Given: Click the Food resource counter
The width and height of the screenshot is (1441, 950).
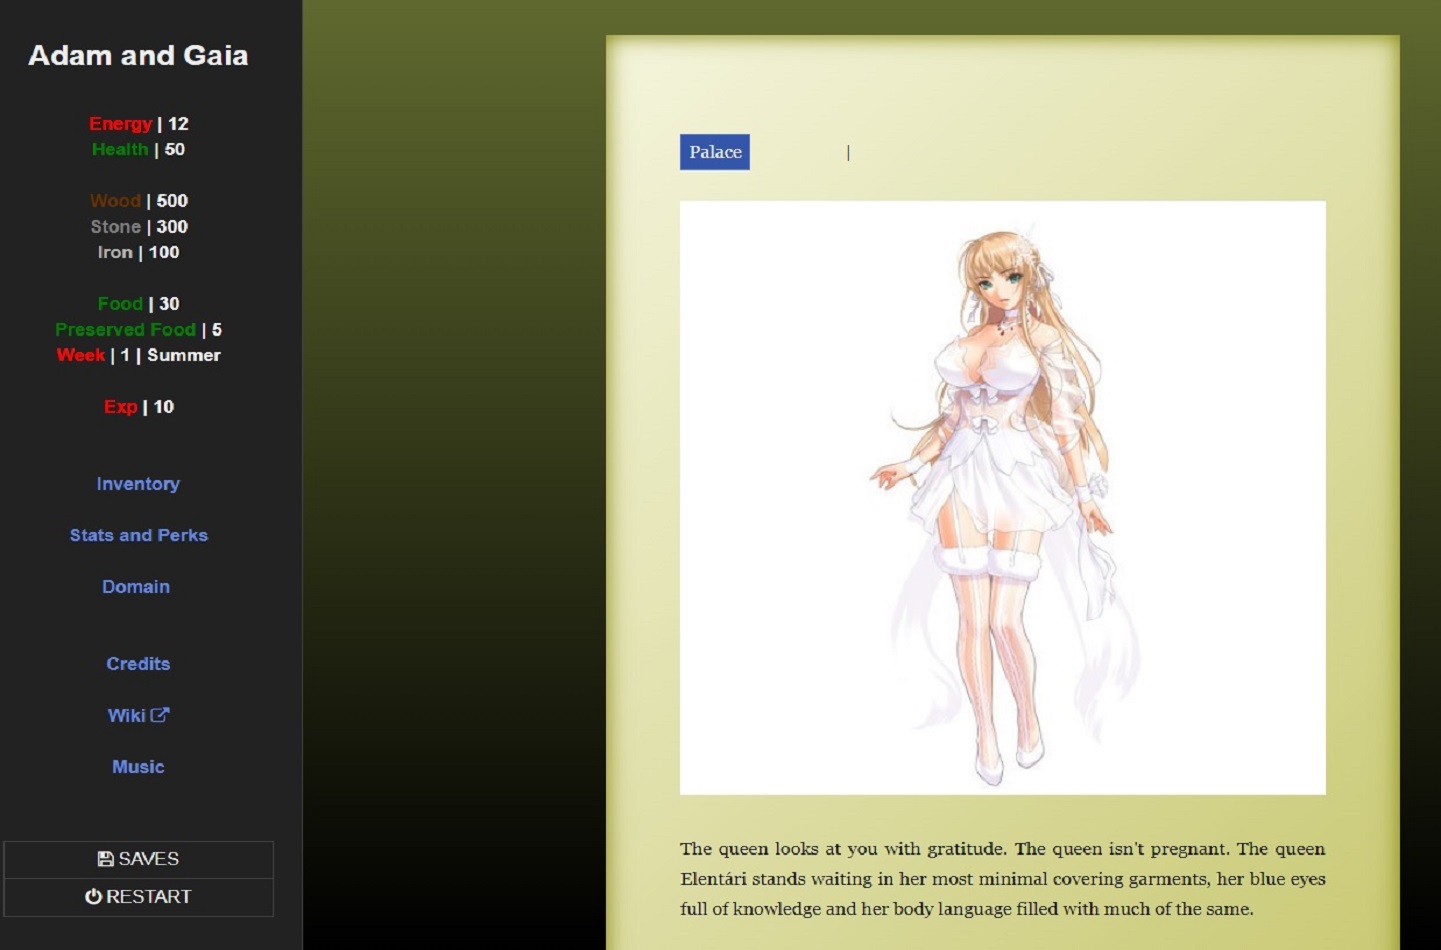Looking at the screenshot, I should tap(136, 303).
